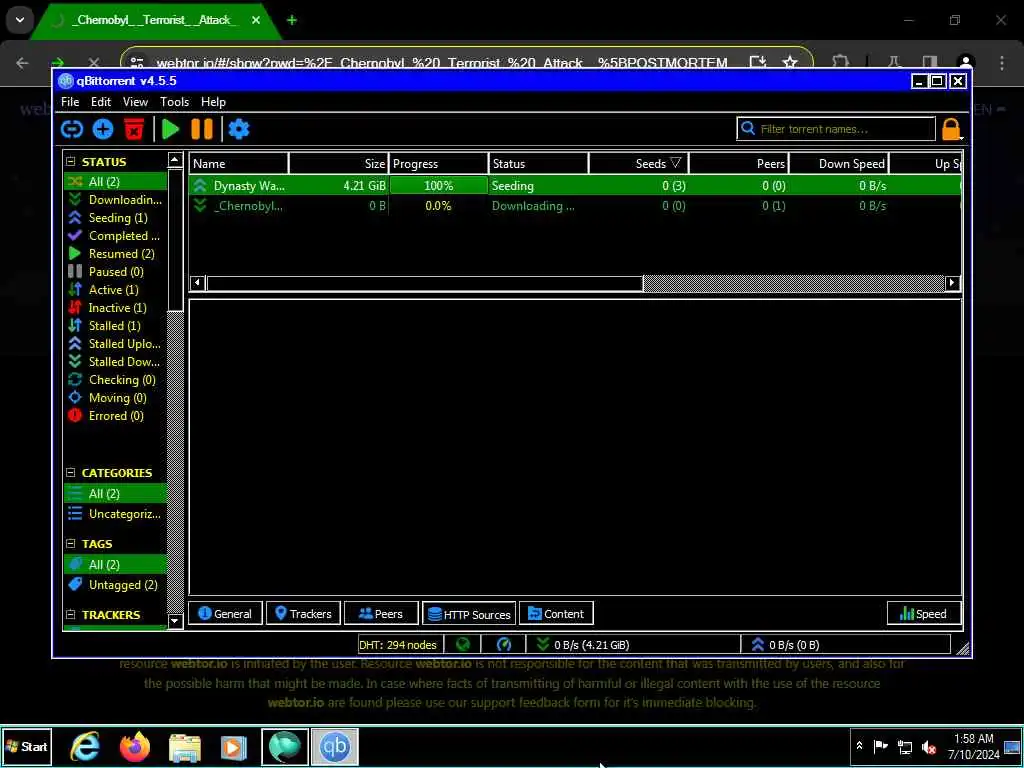Select the Stalled Uploading status filter
The image size is (1024, 768).
tap(116, 344)
